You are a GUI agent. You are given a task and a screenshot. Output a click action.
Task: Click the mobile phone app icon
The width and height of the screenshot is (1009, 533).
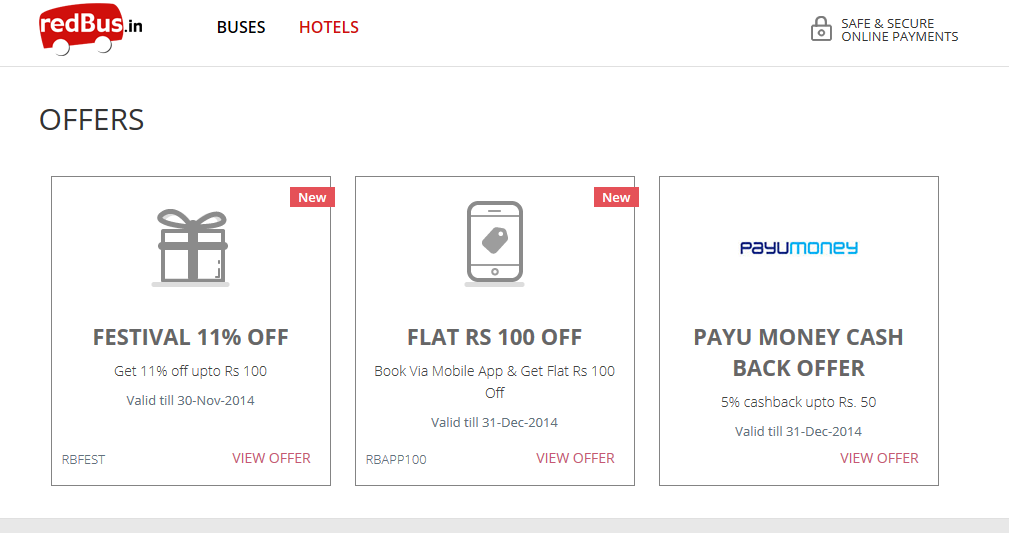coord(495,243)
